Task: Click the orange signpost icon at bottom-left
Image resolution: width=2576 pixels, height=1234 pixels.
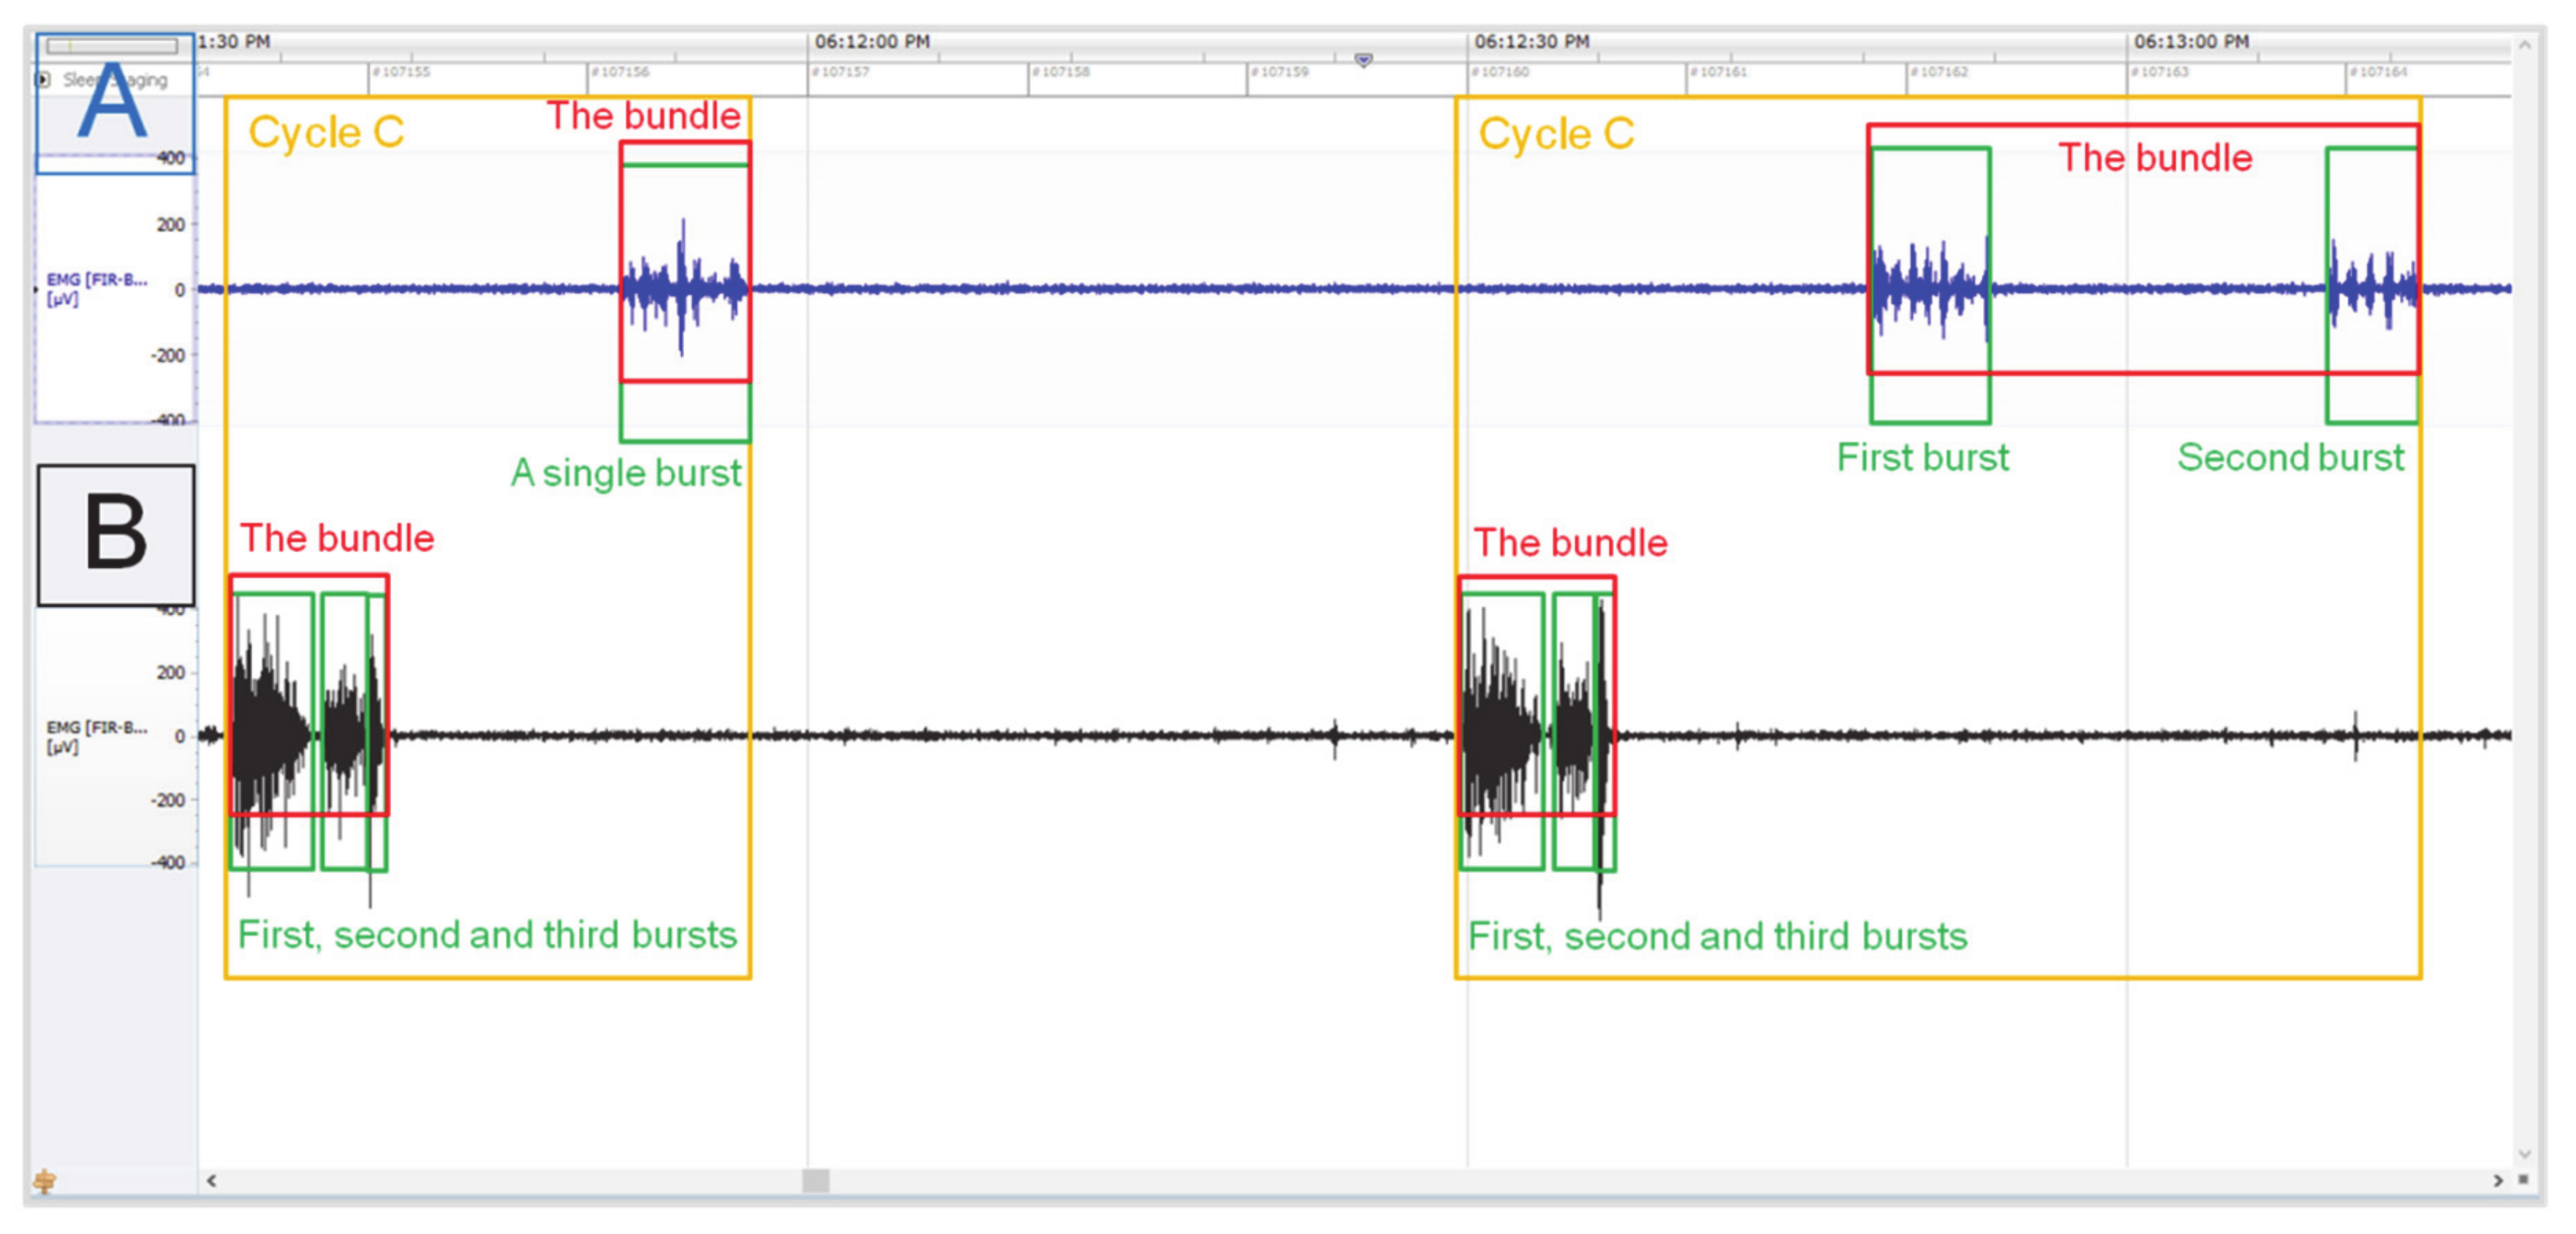Action: coord(44,1181)
